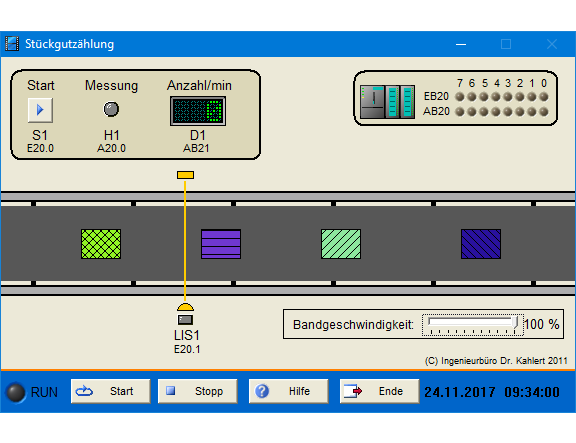Click the LIS1 light barrier sensor
The height and width of the screenshot is (443, 576).
(x=185, y=314)
